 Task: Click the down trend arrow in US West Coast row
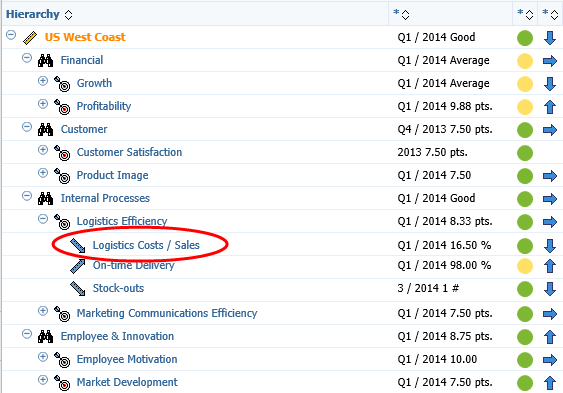point(550,38)
